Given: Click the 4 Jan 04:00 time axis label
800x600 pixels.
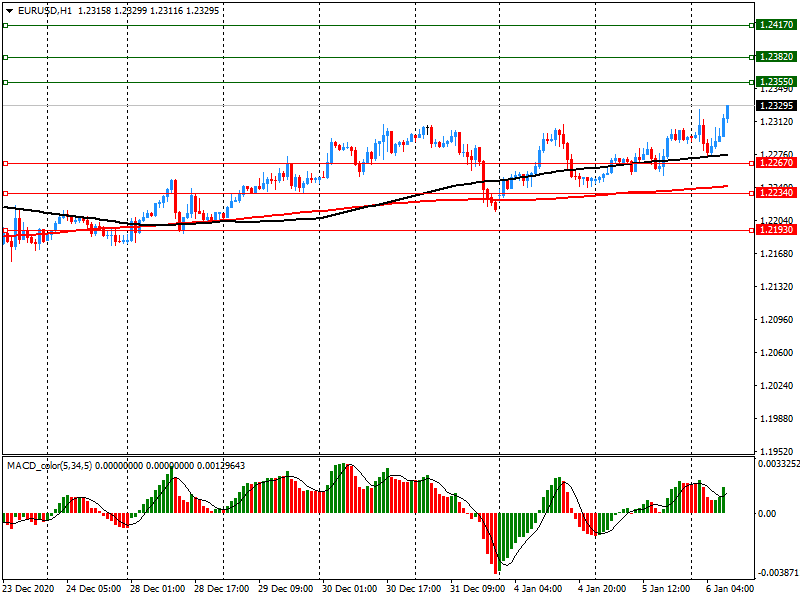Looking at the screenshot, I should (x=538, y=589).
